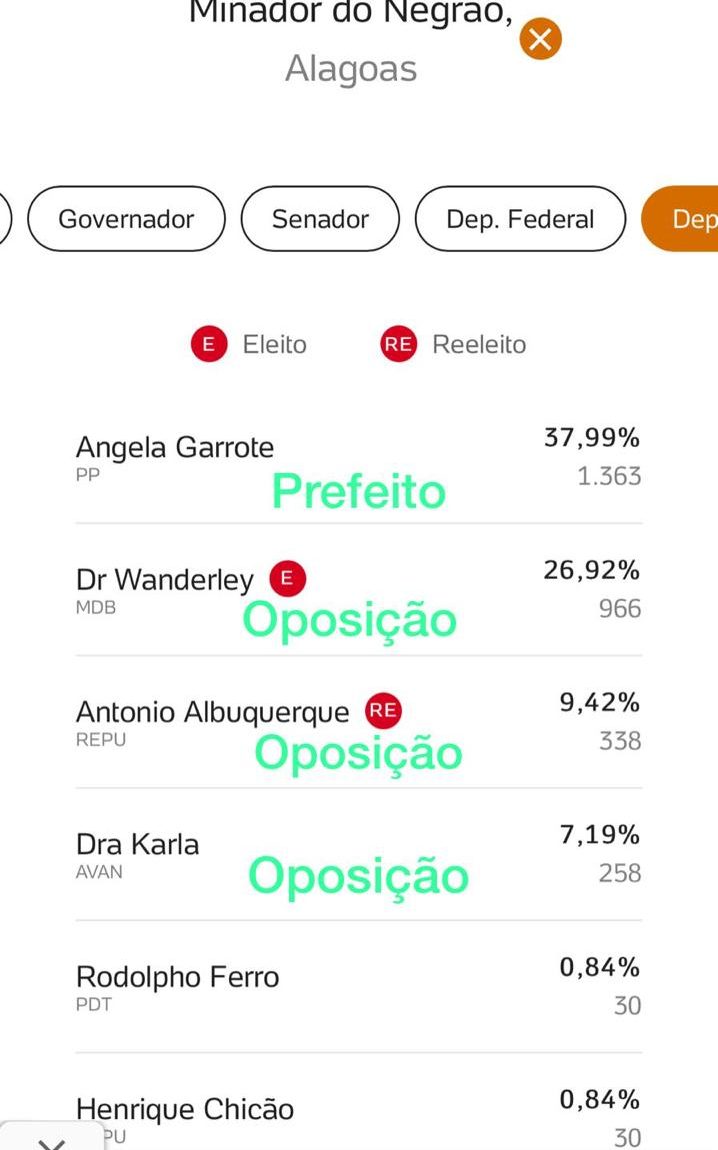Select the Dep. Federal tab
This screenshot has height=1150, width=718.
(520, 219)
